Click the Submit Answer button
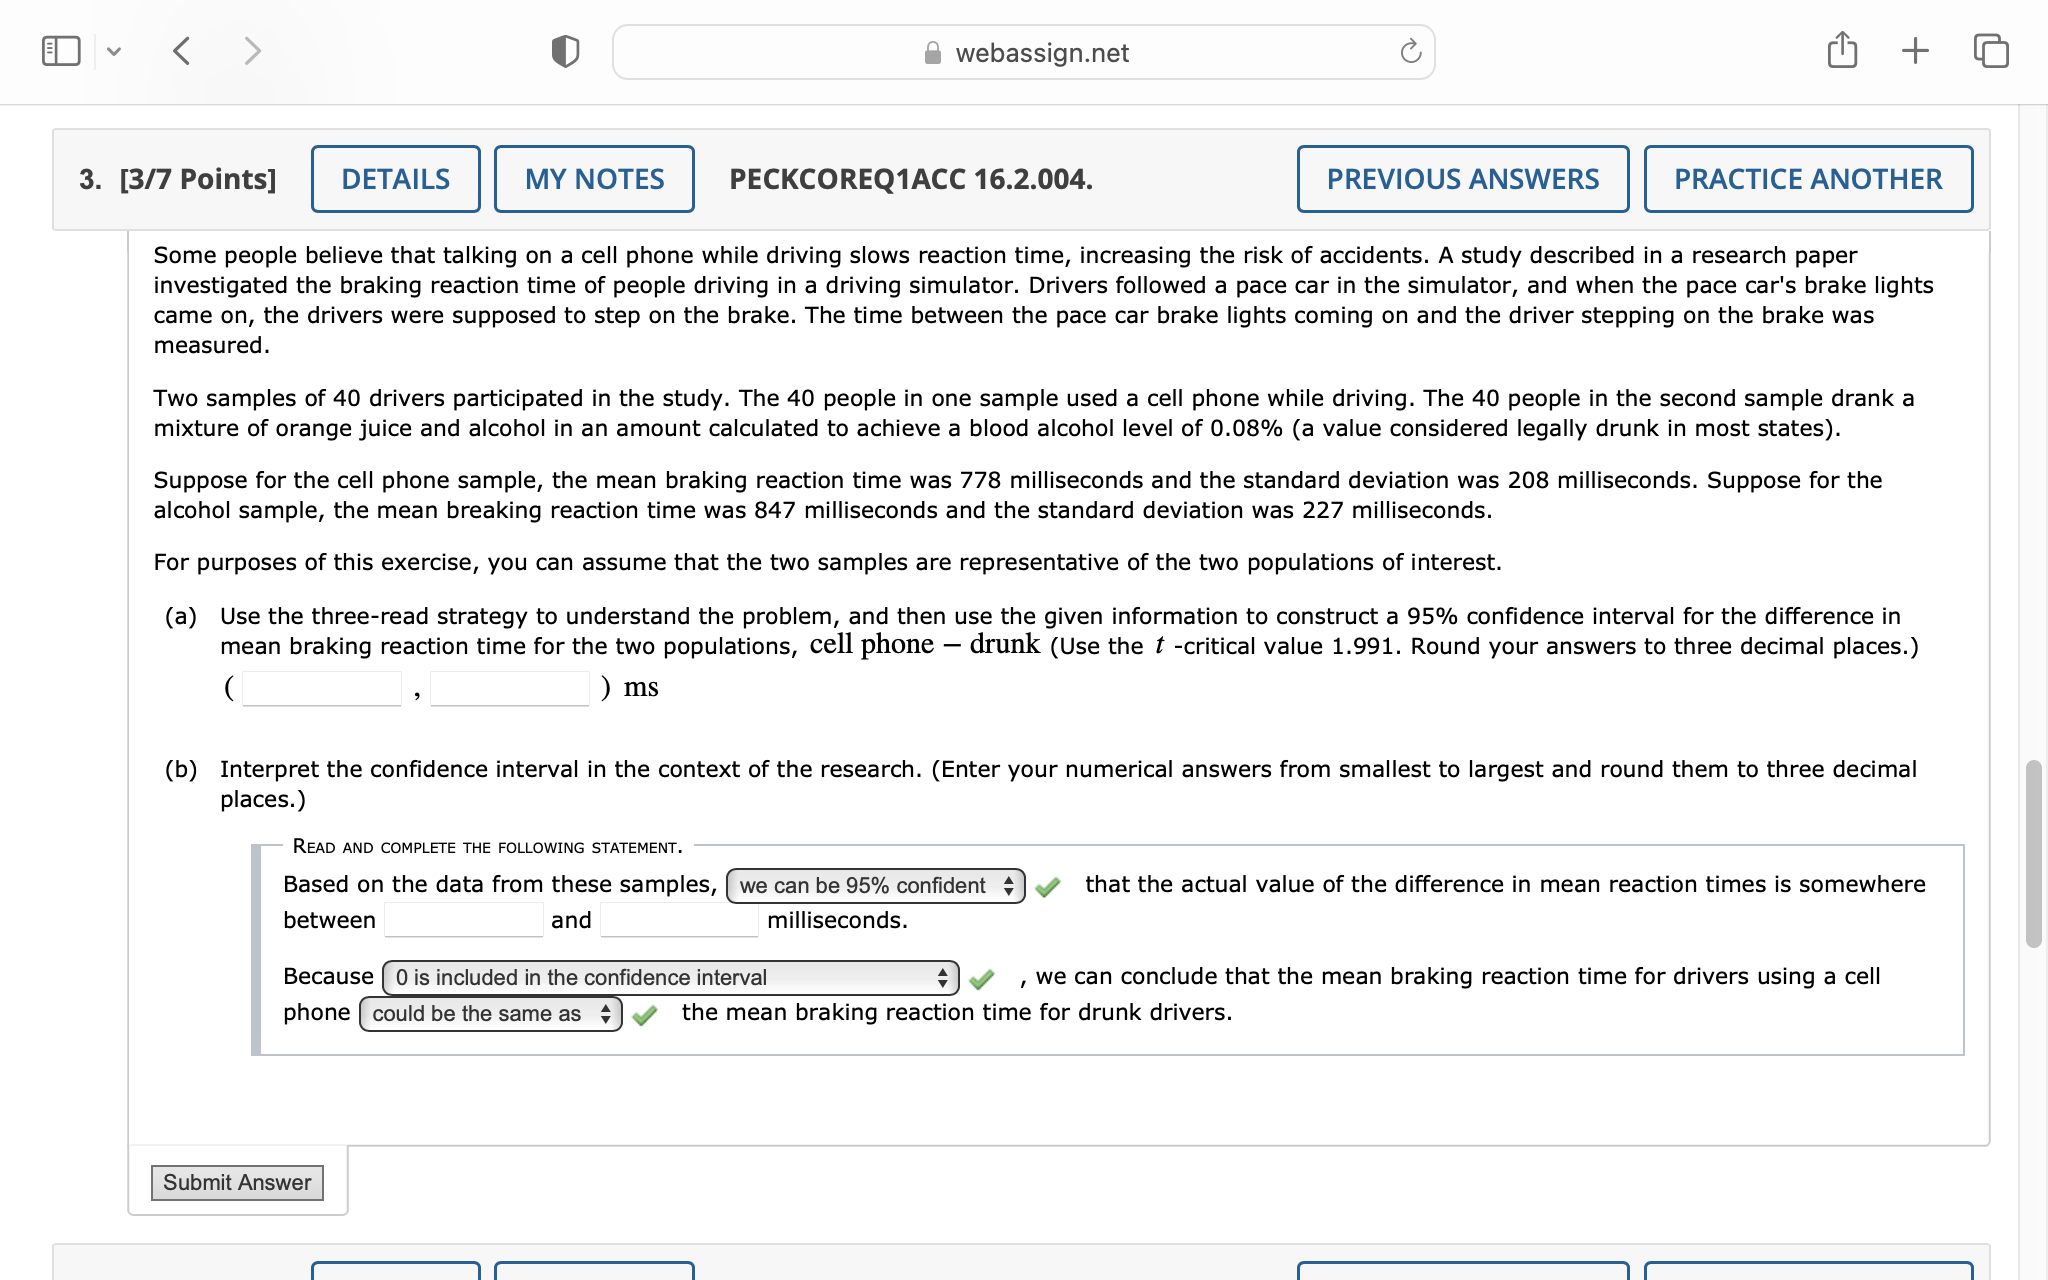Screen dimensions: 2048x1280 (236, 1181)
